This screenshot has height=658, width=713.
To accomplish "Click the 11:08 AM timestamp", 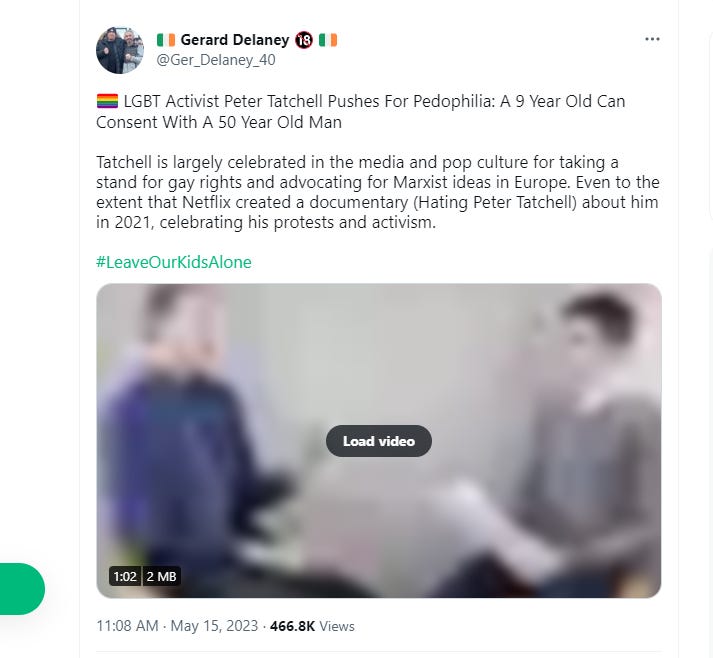I will click(x=127, y=626).
